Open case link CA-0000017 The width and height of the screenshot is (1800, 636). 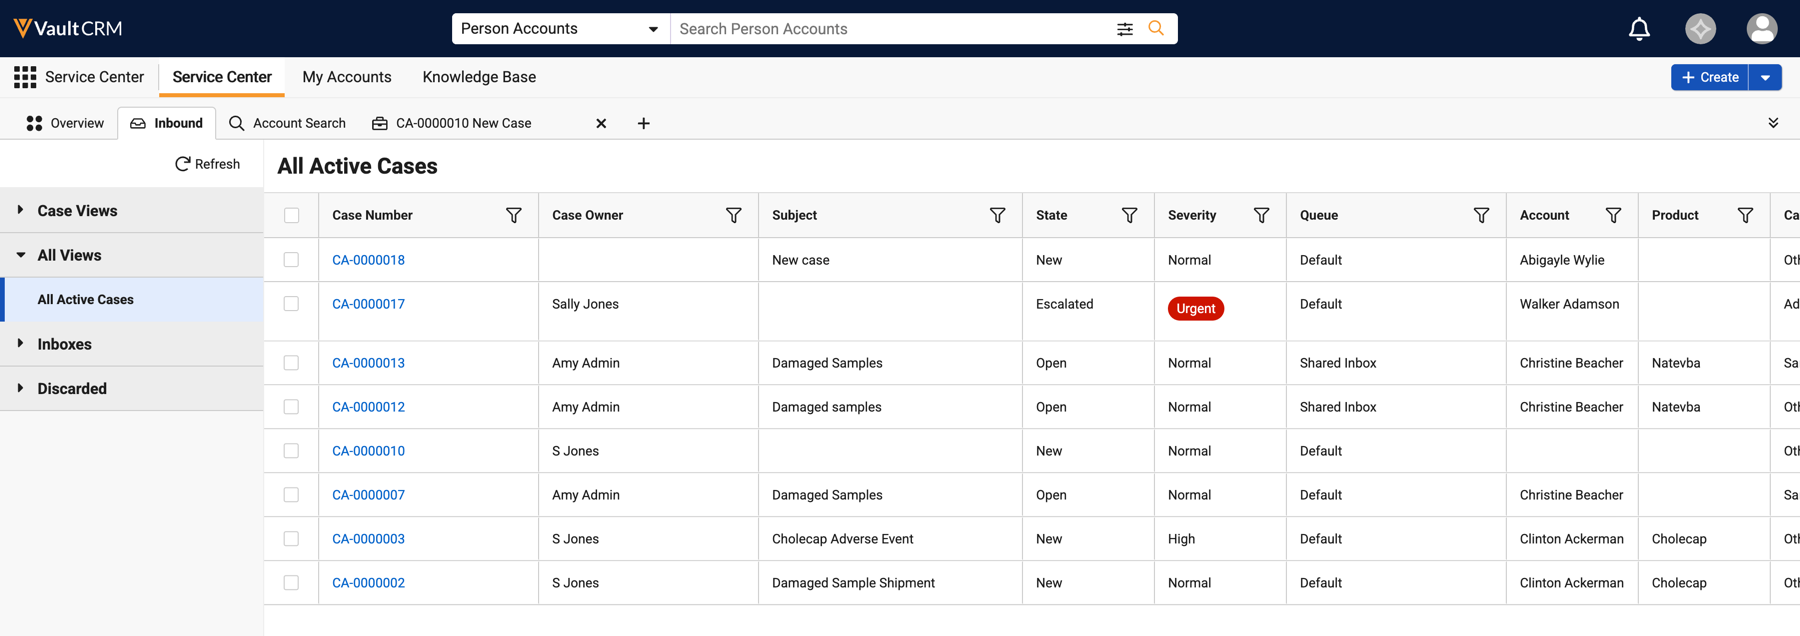(x=368, y=304)
